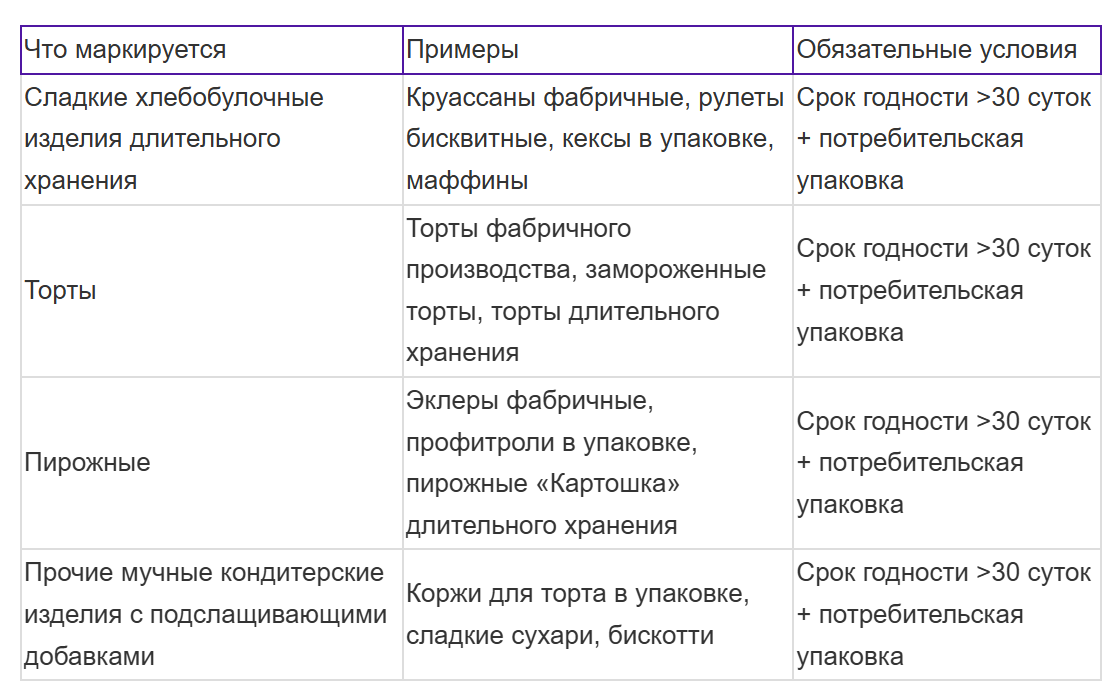Click the 'Что маркируется' column header
The image size is (1111, 700).
click(212, 50)
